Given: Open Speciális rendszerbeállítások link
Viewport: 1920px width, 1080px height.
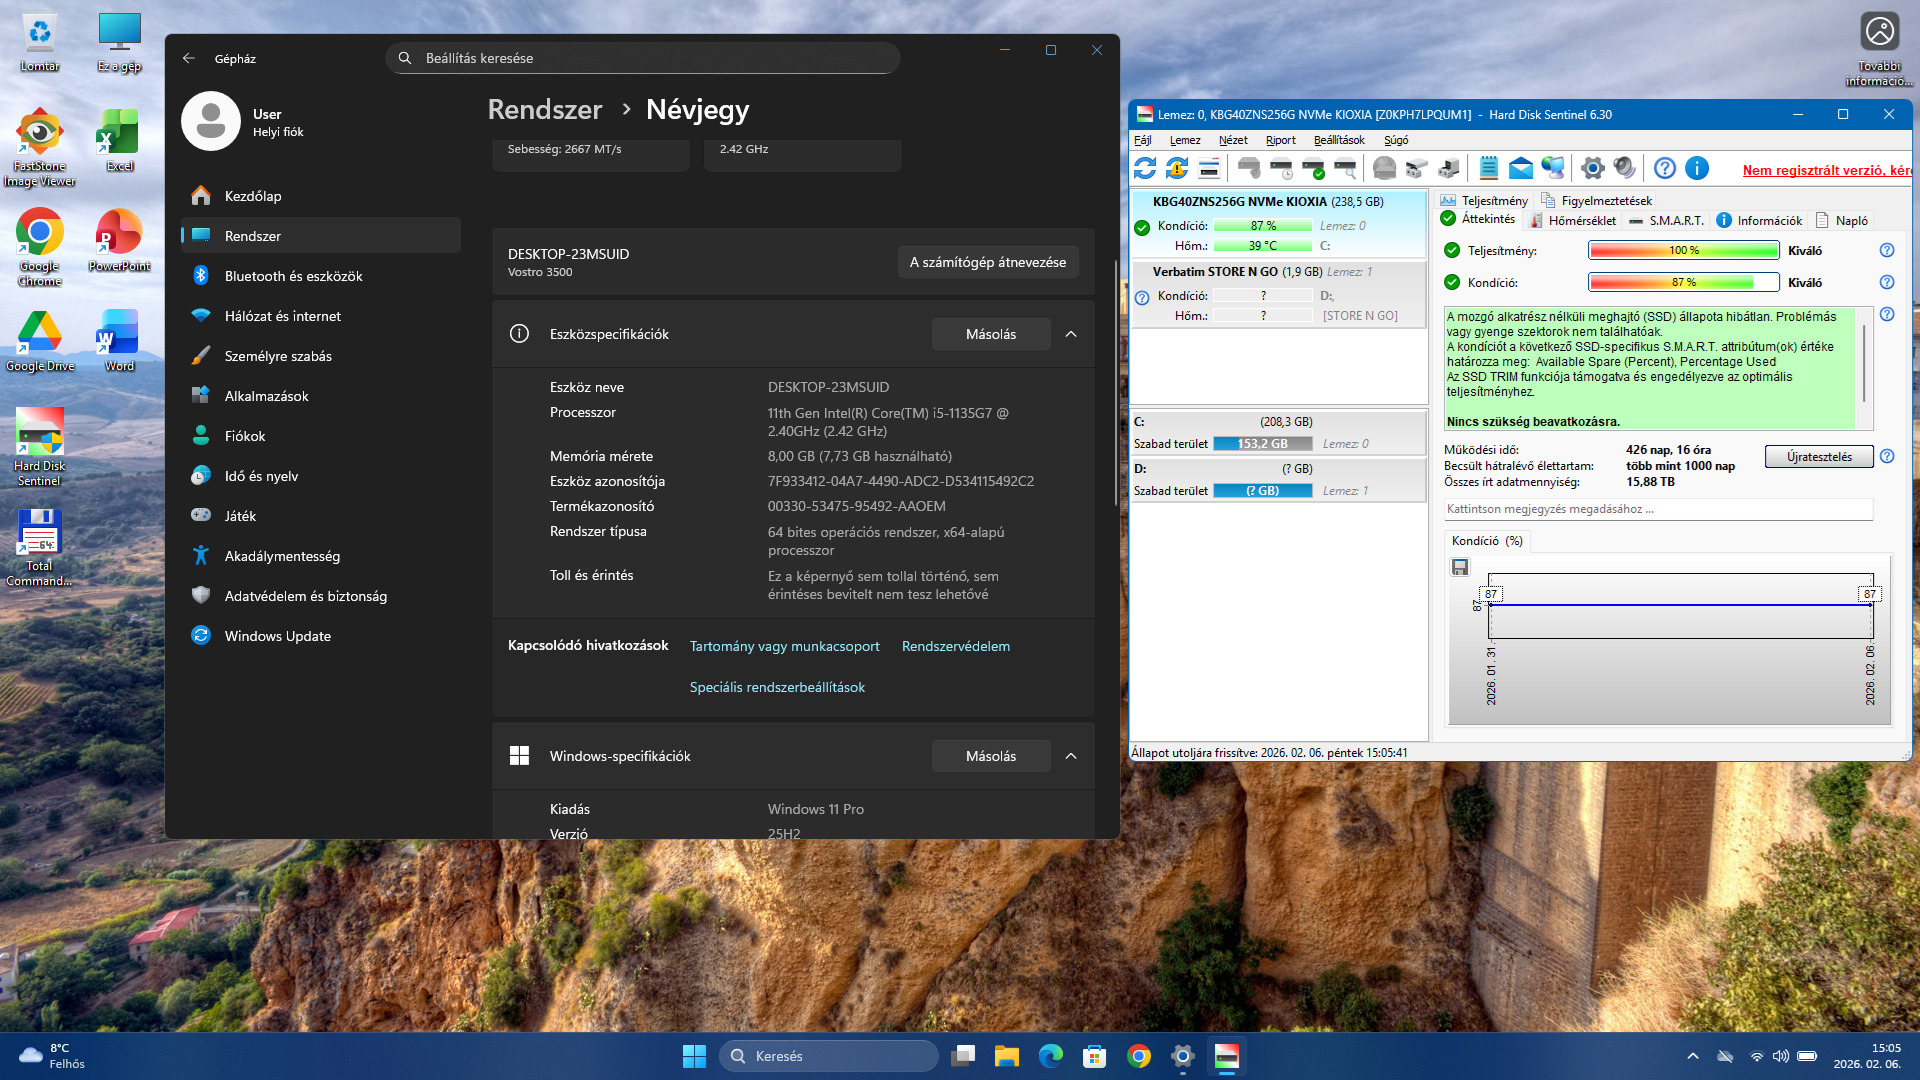Looking at the screenshot, I should point(777,687).
